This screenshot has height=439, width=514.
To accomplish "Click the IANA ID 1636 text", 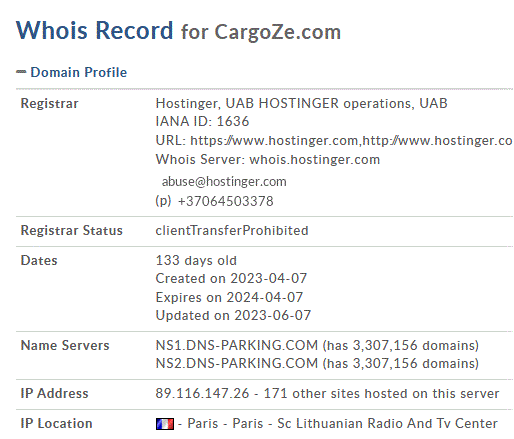I will tap(202, 121).
